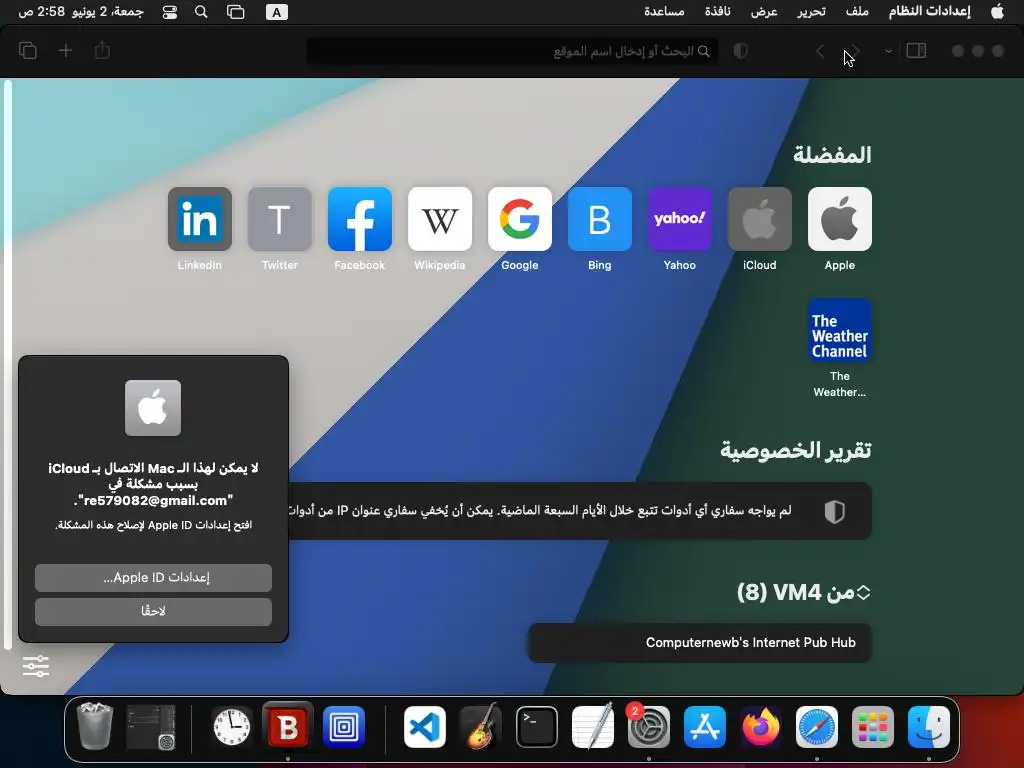Open Finder from the Dock

[929, 727]
